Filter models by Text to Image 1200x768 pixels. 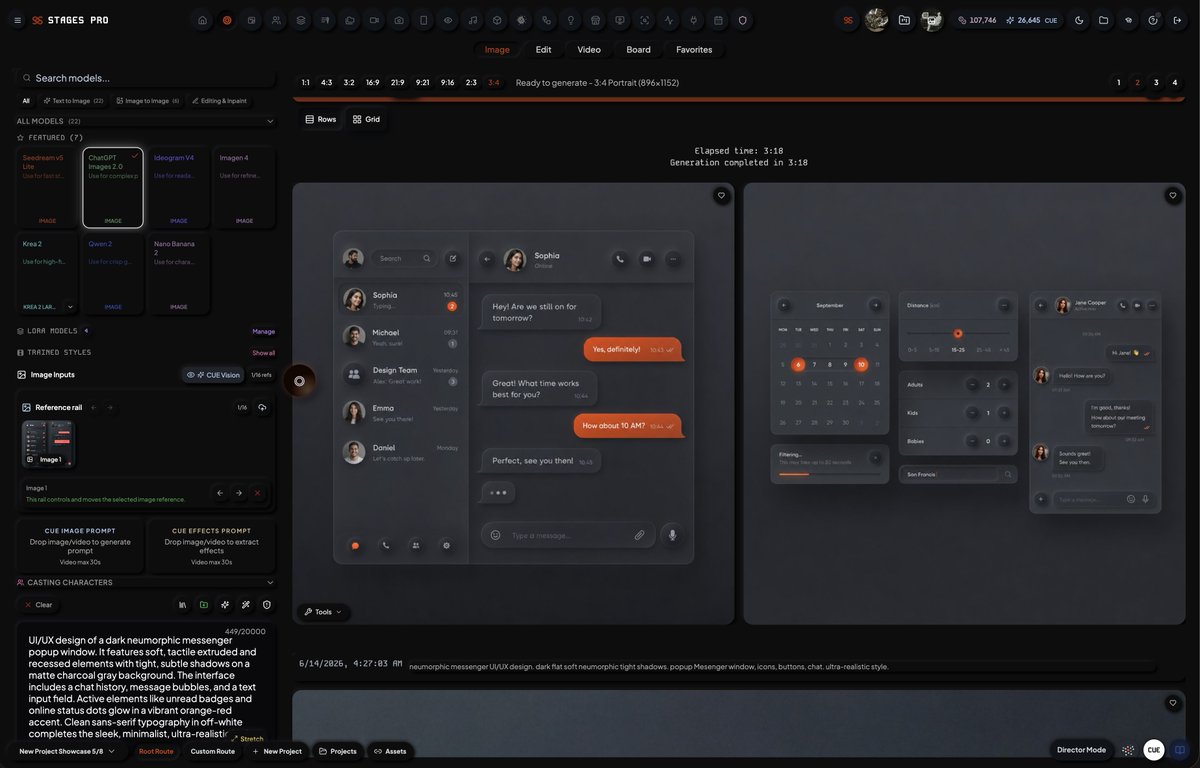pos(73,101)
